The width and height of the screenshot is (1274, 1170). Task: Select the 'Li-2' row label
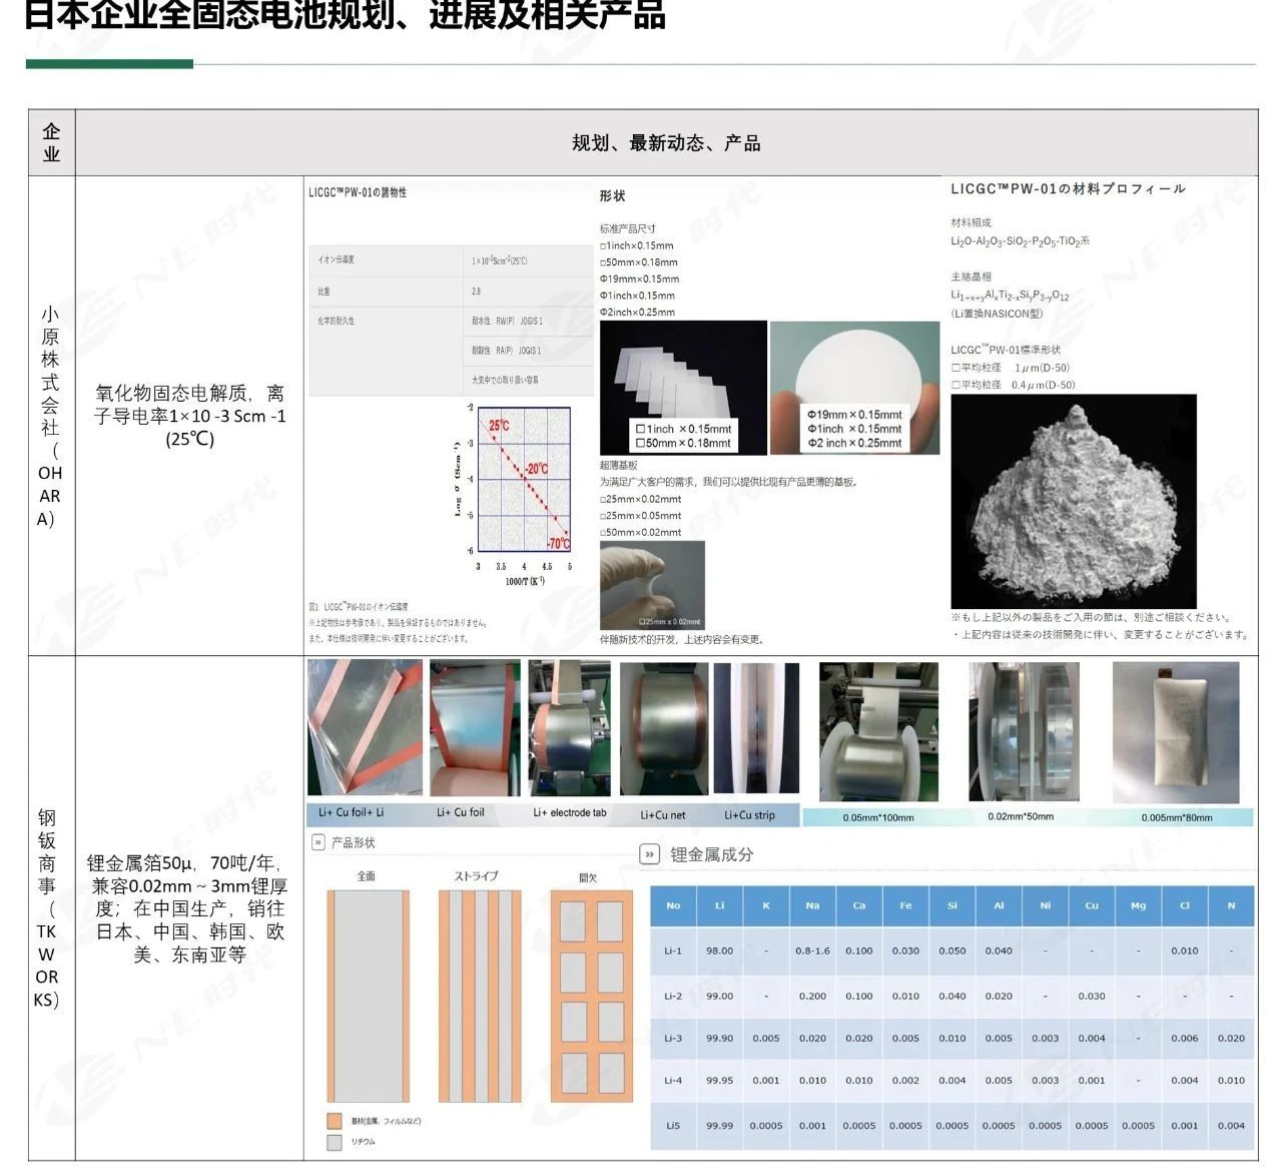coord(673,996)
